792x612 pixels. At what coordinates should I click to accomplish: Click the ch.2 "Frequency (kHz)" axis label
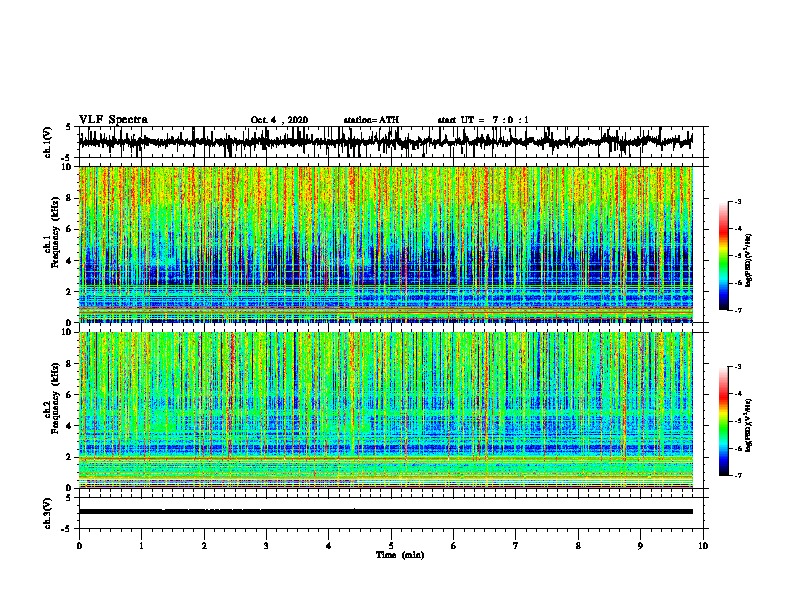click(x=55, y=398)
